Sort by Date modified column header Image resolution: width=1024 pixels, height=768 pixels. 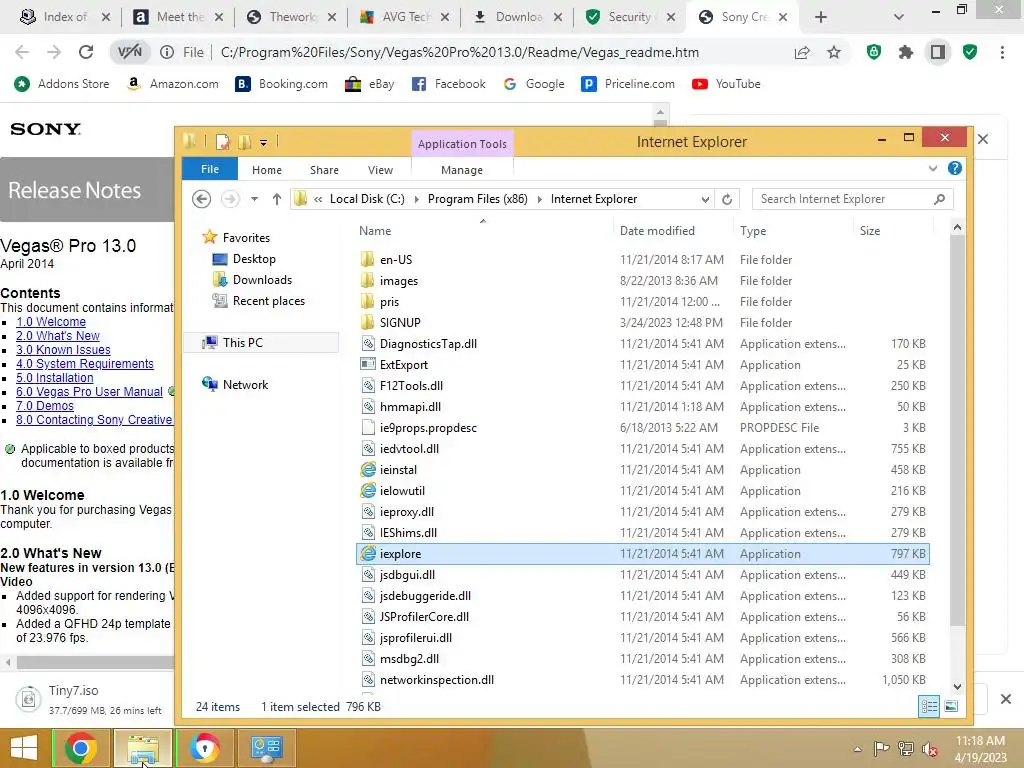click(657, 231)
